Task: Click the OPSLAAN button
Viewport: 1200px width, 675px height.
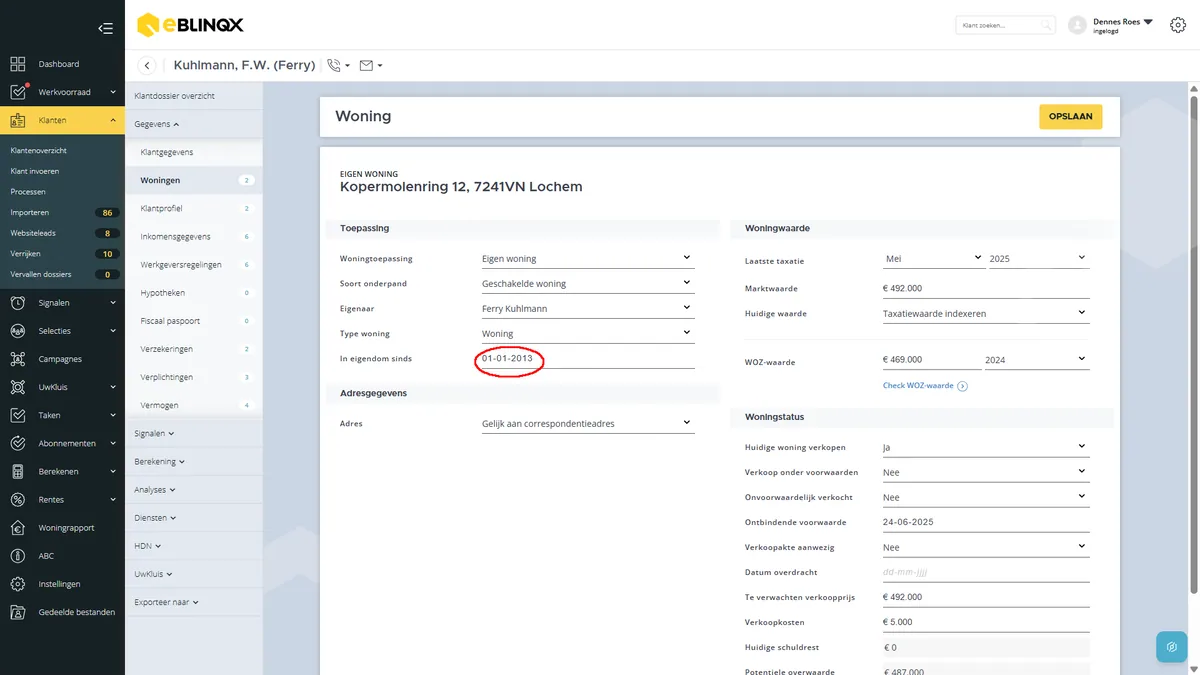Action: pyautogui.click(x=1071, y=116)
